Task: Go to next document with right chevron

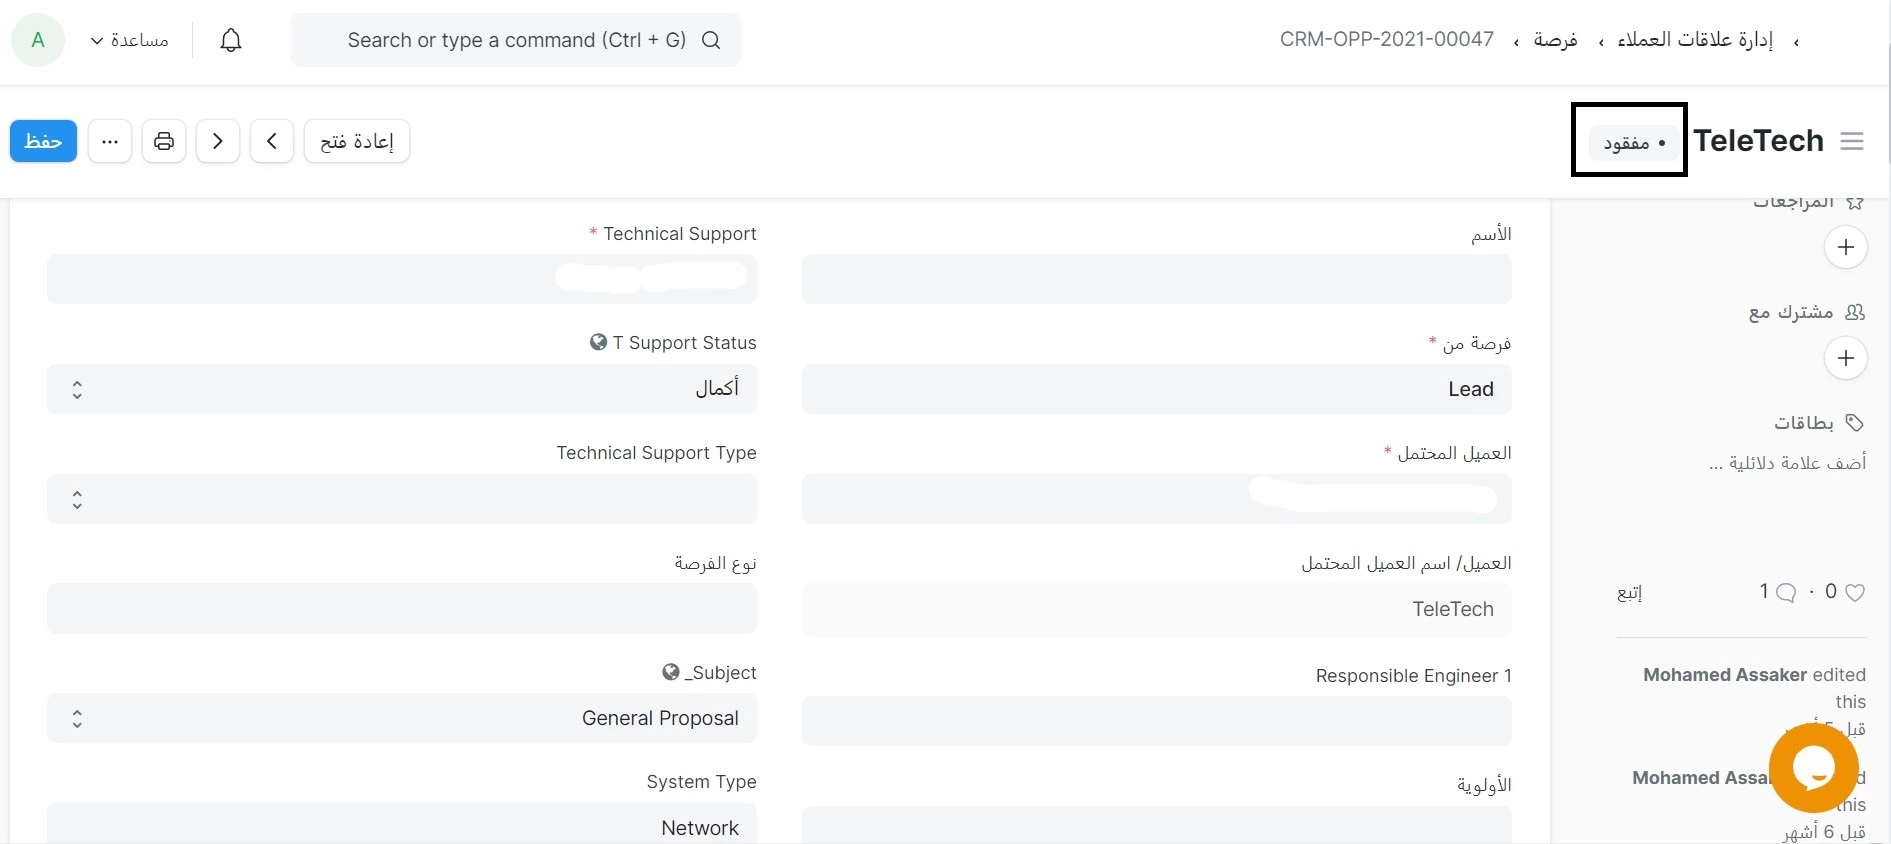Action: tap(218, 141)
